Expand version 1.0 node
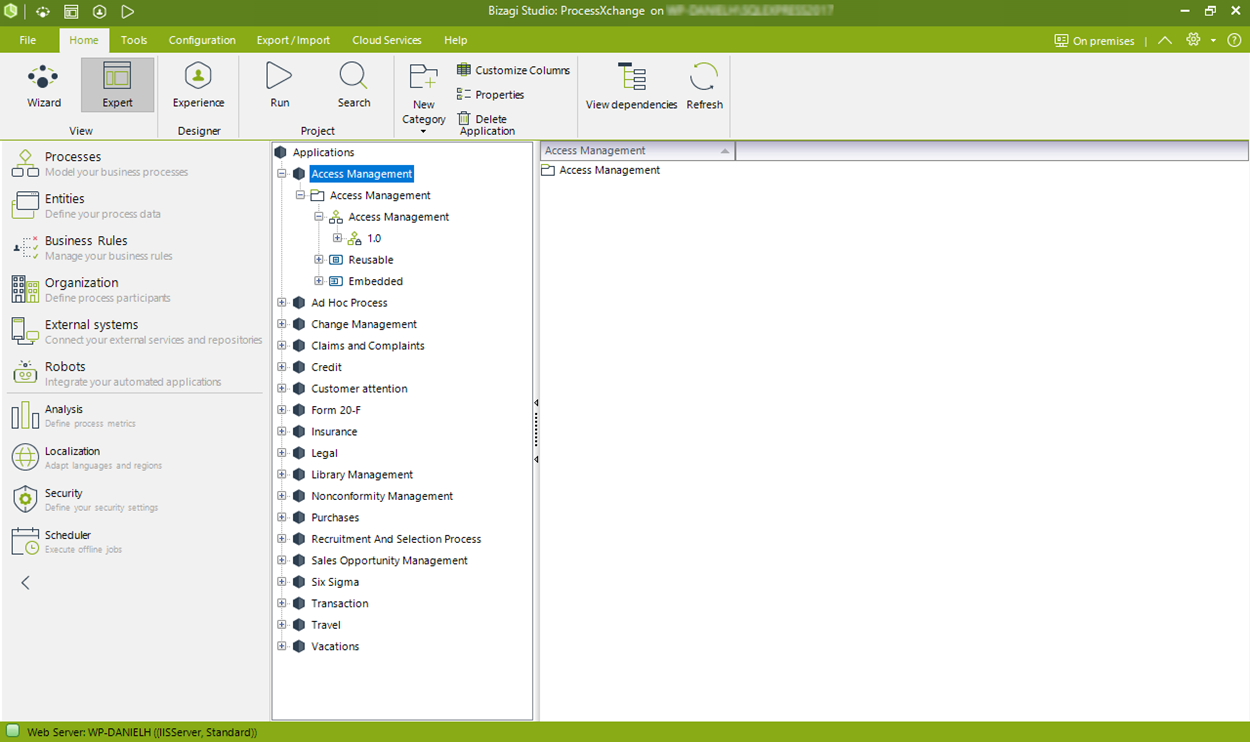Image resolution: width=1250 pixels, height=742 pixels. pos(337,238)
